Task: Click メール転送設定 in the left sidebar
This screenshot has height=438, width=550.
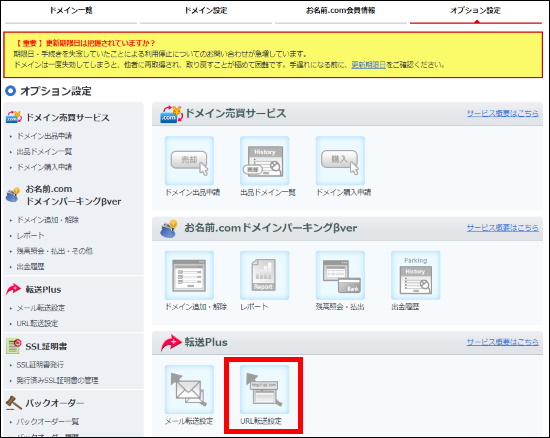Action: (x=41, y=308)
